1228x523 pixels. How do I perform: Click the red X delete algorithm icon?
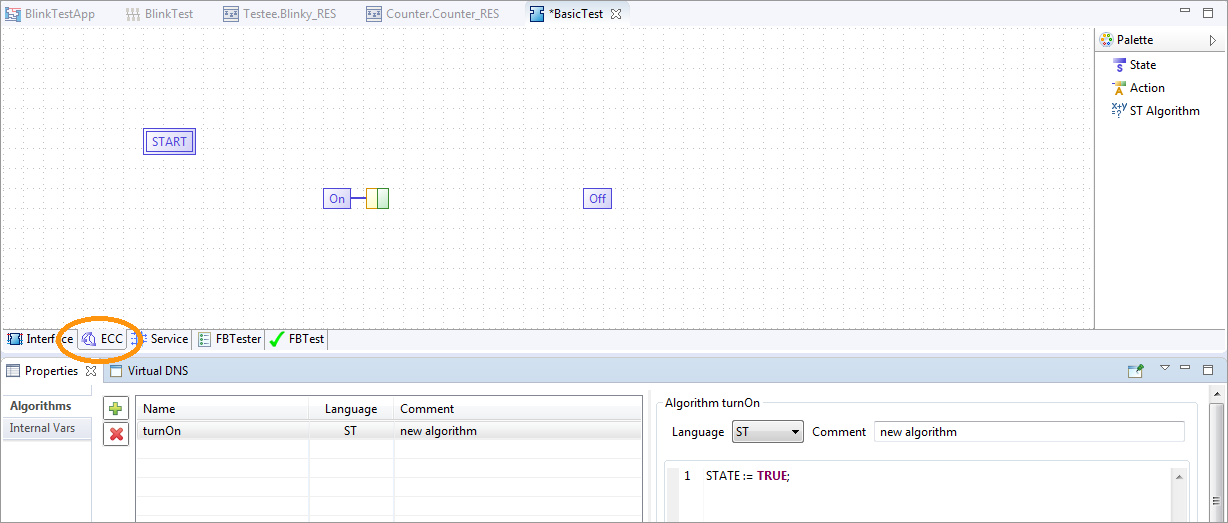[x=116, y=434]
